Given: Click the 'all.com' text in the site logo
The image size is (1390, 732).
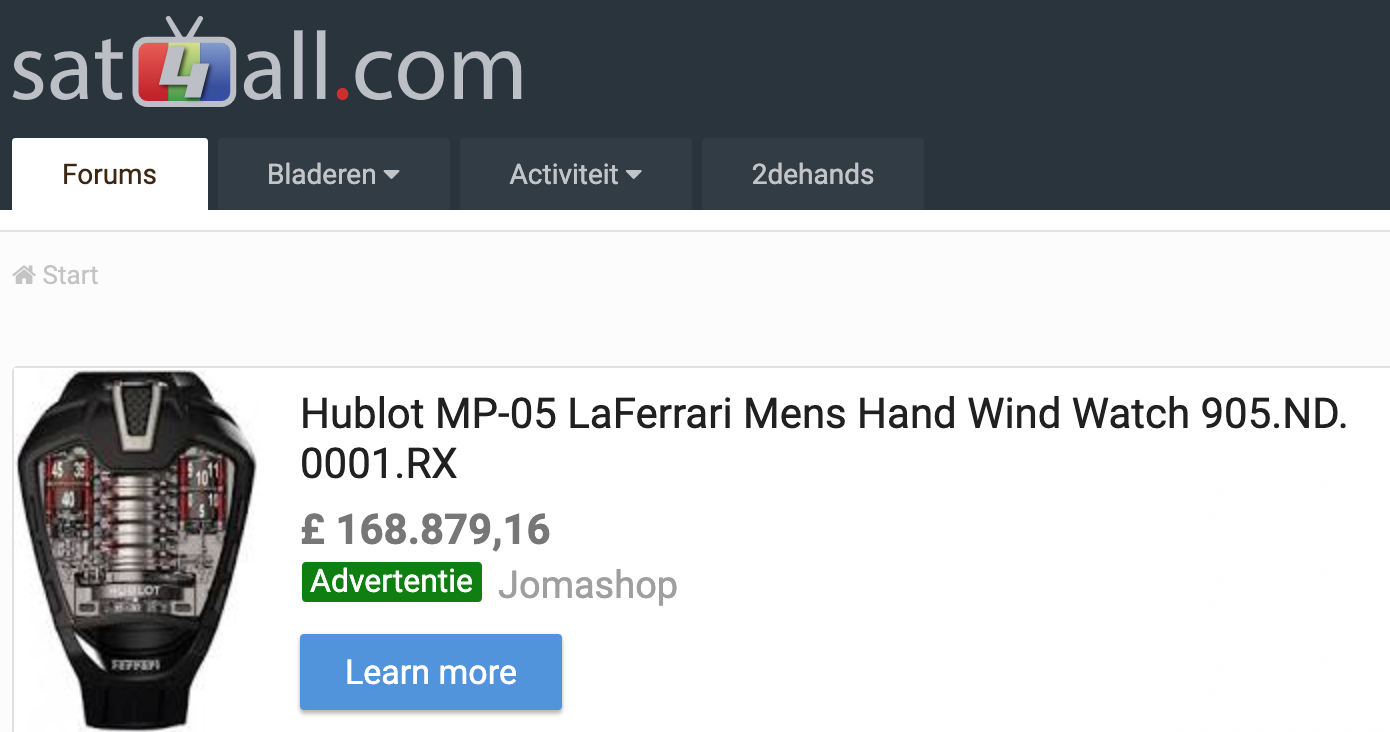Looking at the screenshot, I should 383,68.
